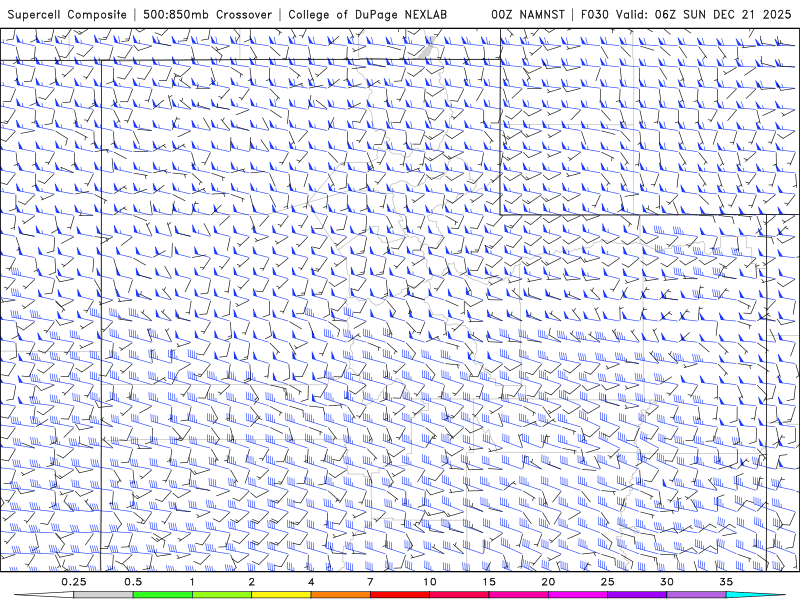Screen dimensions: 800x600
Task: Click the '0.25' legend value
Action: (x=74, y=582)
